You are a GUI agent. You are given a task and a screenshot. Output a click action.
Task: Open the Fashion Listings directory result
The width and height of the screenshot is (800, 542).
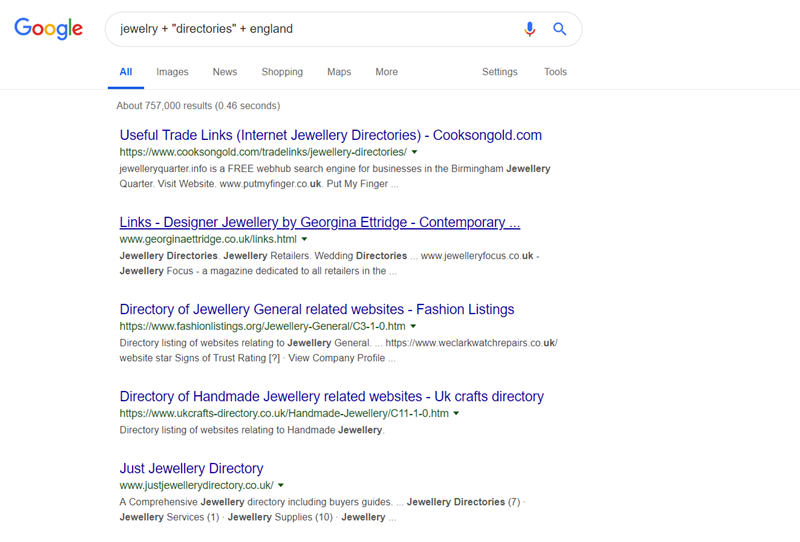317,310
